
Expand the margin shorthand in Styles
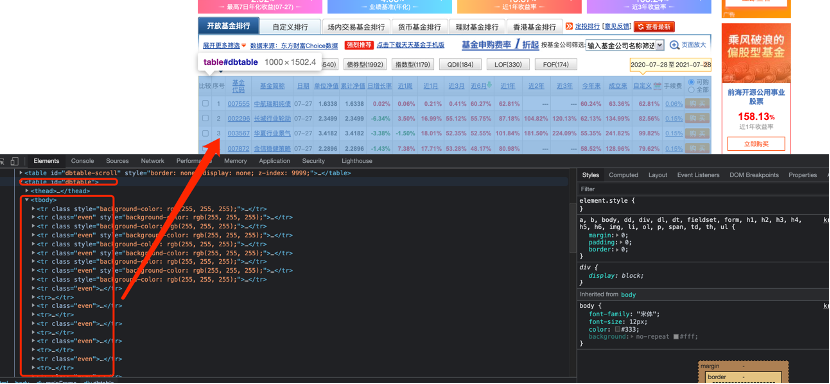coord(618,235)
